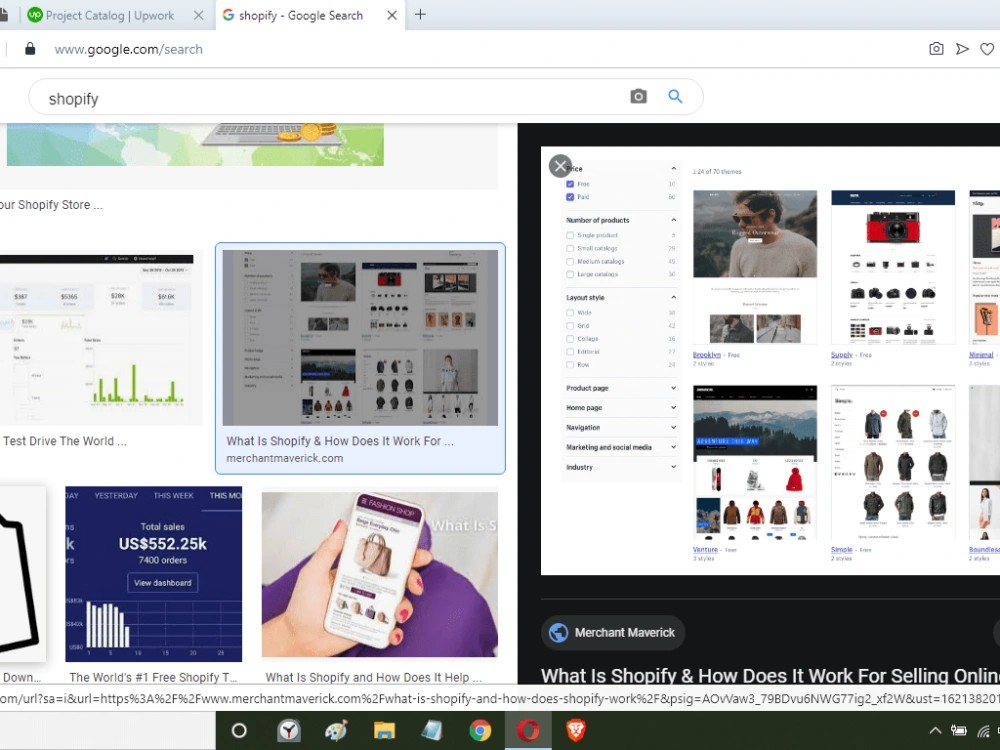This screenshot has width=1000, height=750.
Task: Close the shopify Google Search tab
Action: 392,15
